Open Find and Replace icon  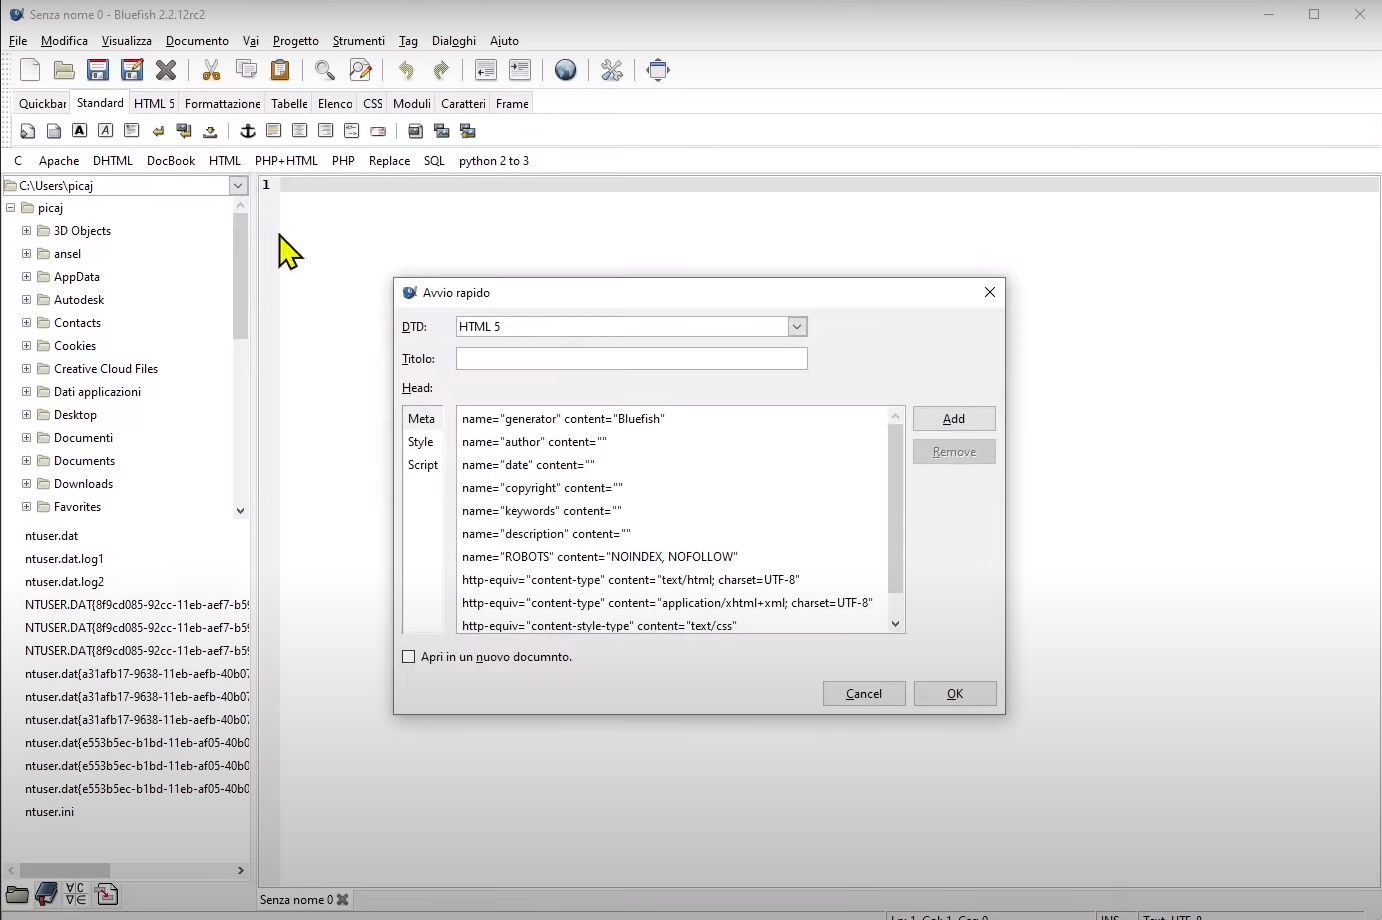click(360, 70)
